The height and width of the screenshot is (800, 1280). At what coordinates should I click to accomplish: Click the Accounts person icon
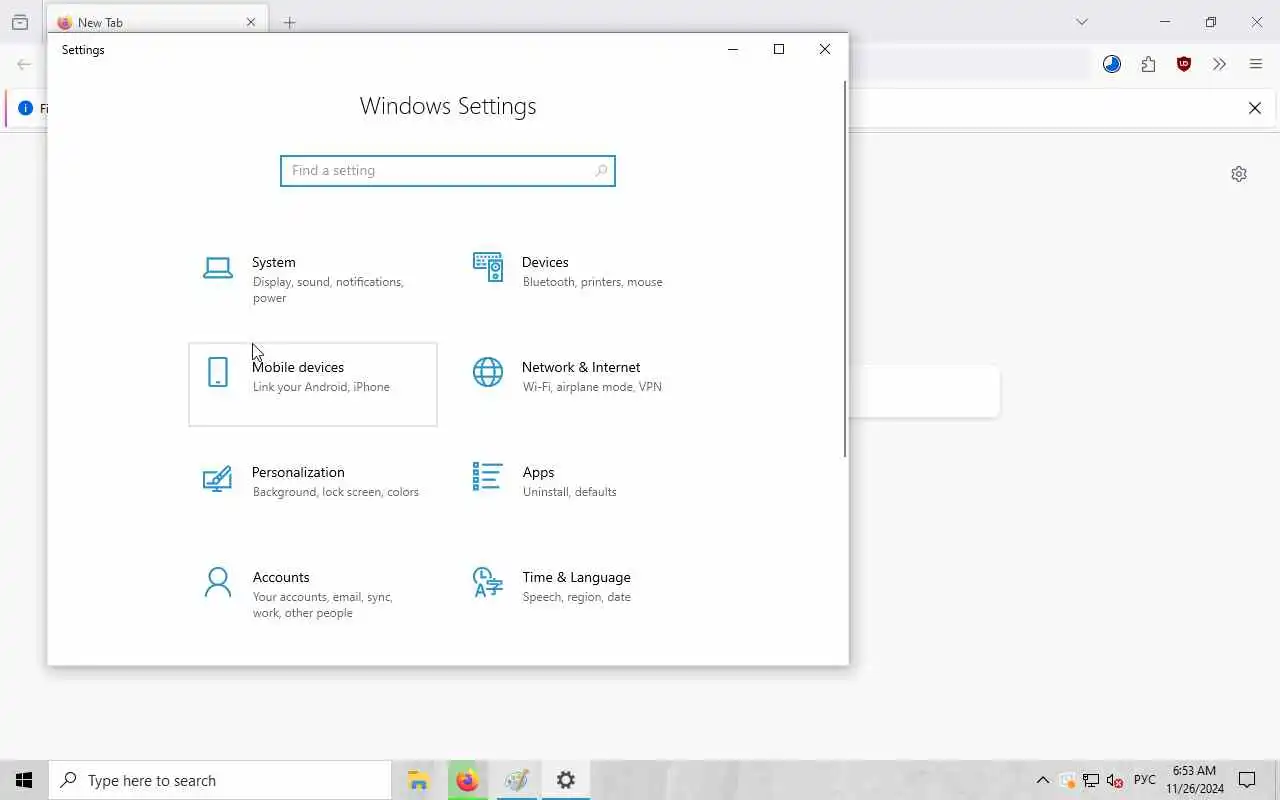click(218, 583)
